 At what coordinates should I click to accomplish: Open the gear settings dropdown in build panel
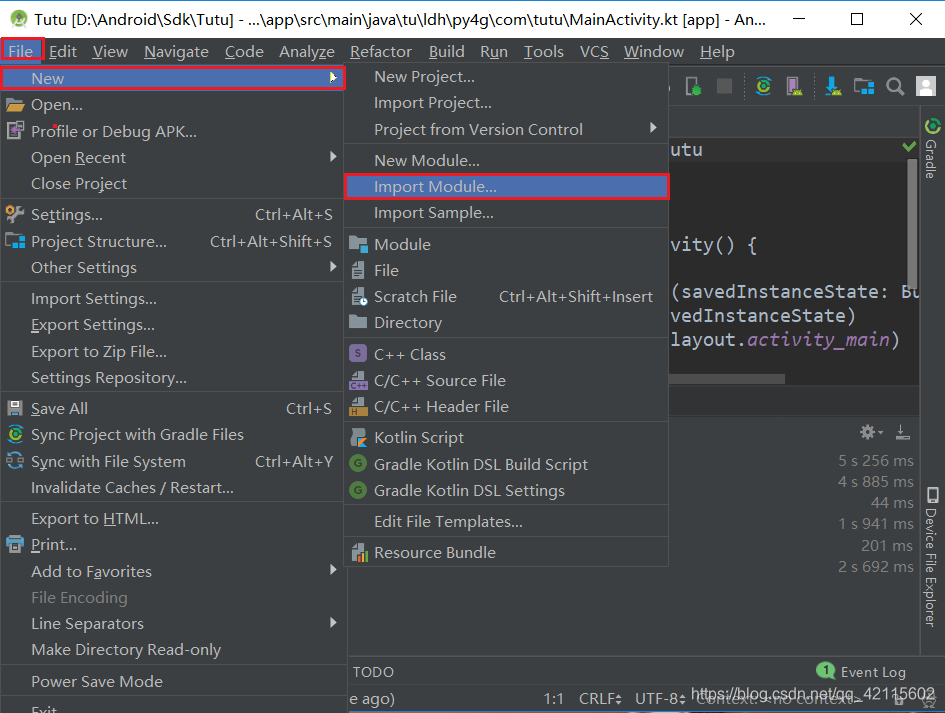click(871, 432)
